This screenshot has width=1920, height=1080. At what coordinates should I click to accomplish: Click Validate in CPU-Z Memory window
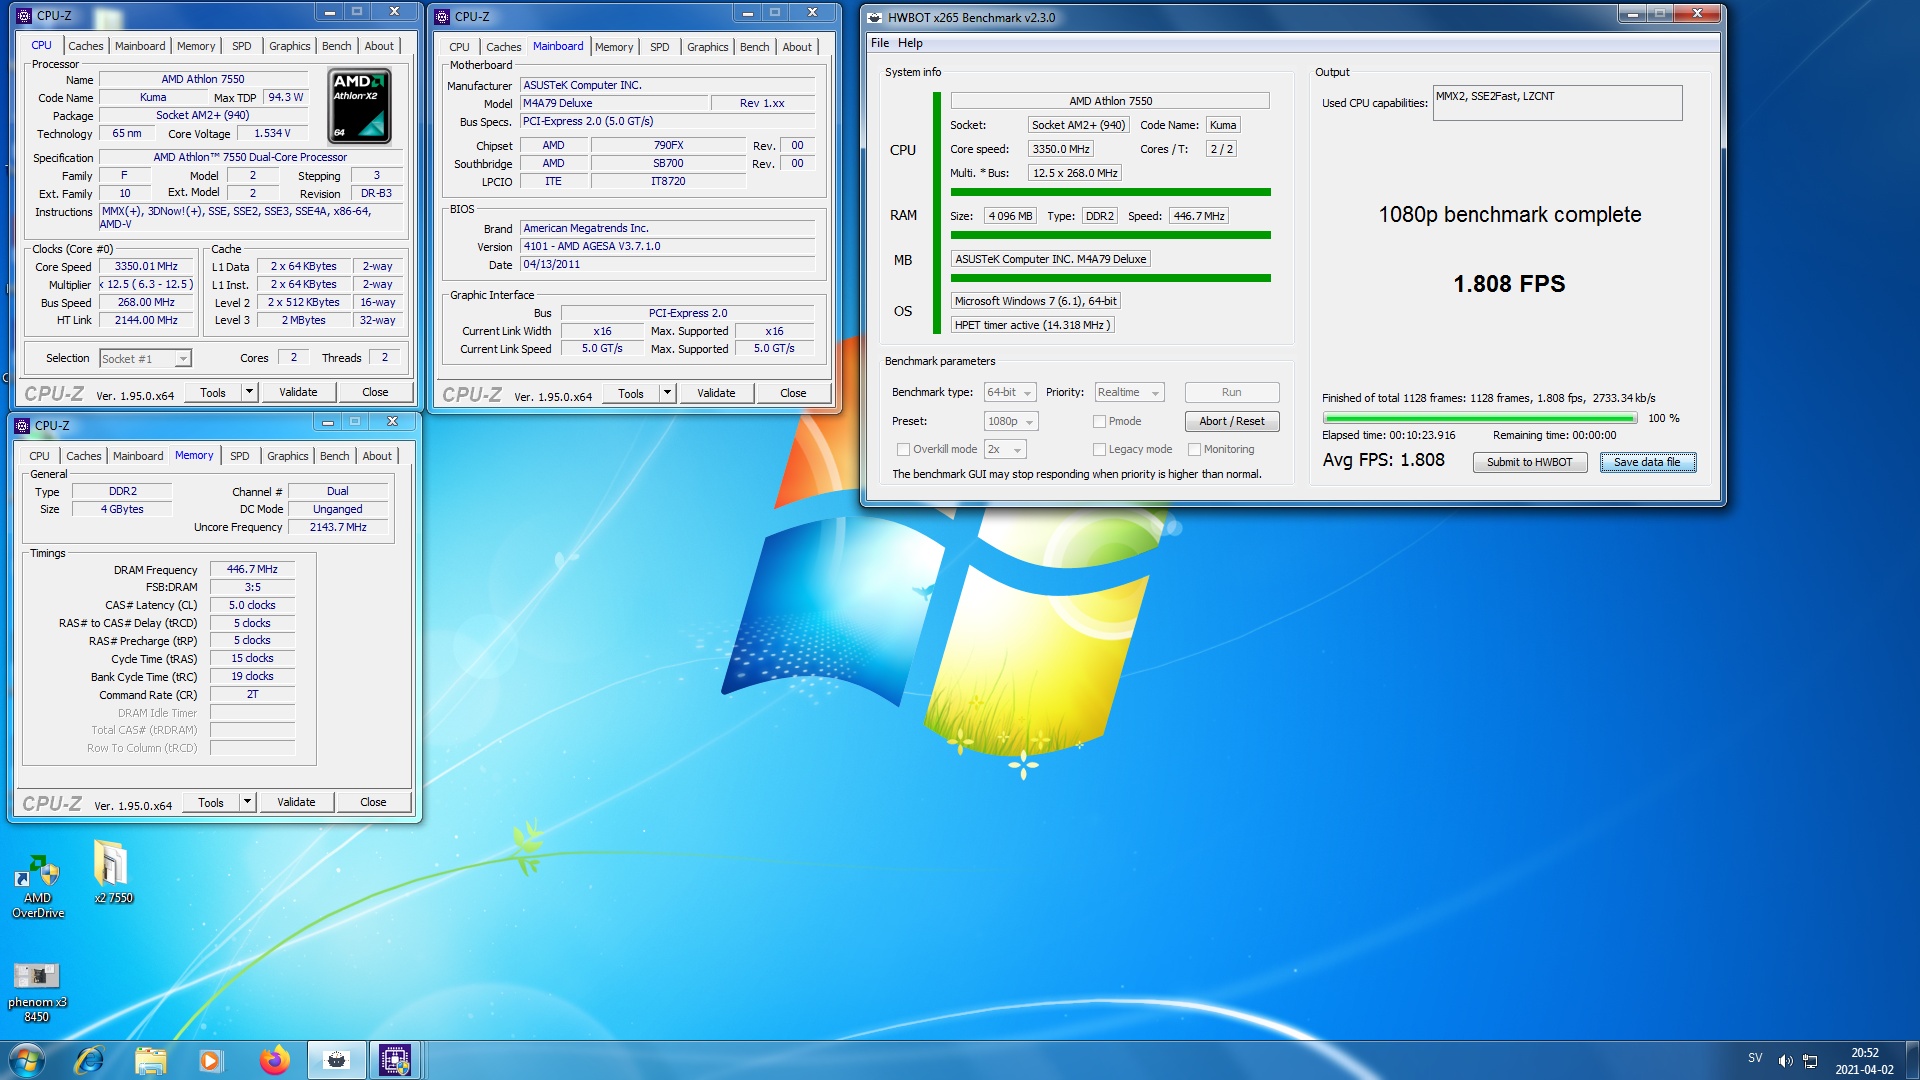tap(295, 802)
